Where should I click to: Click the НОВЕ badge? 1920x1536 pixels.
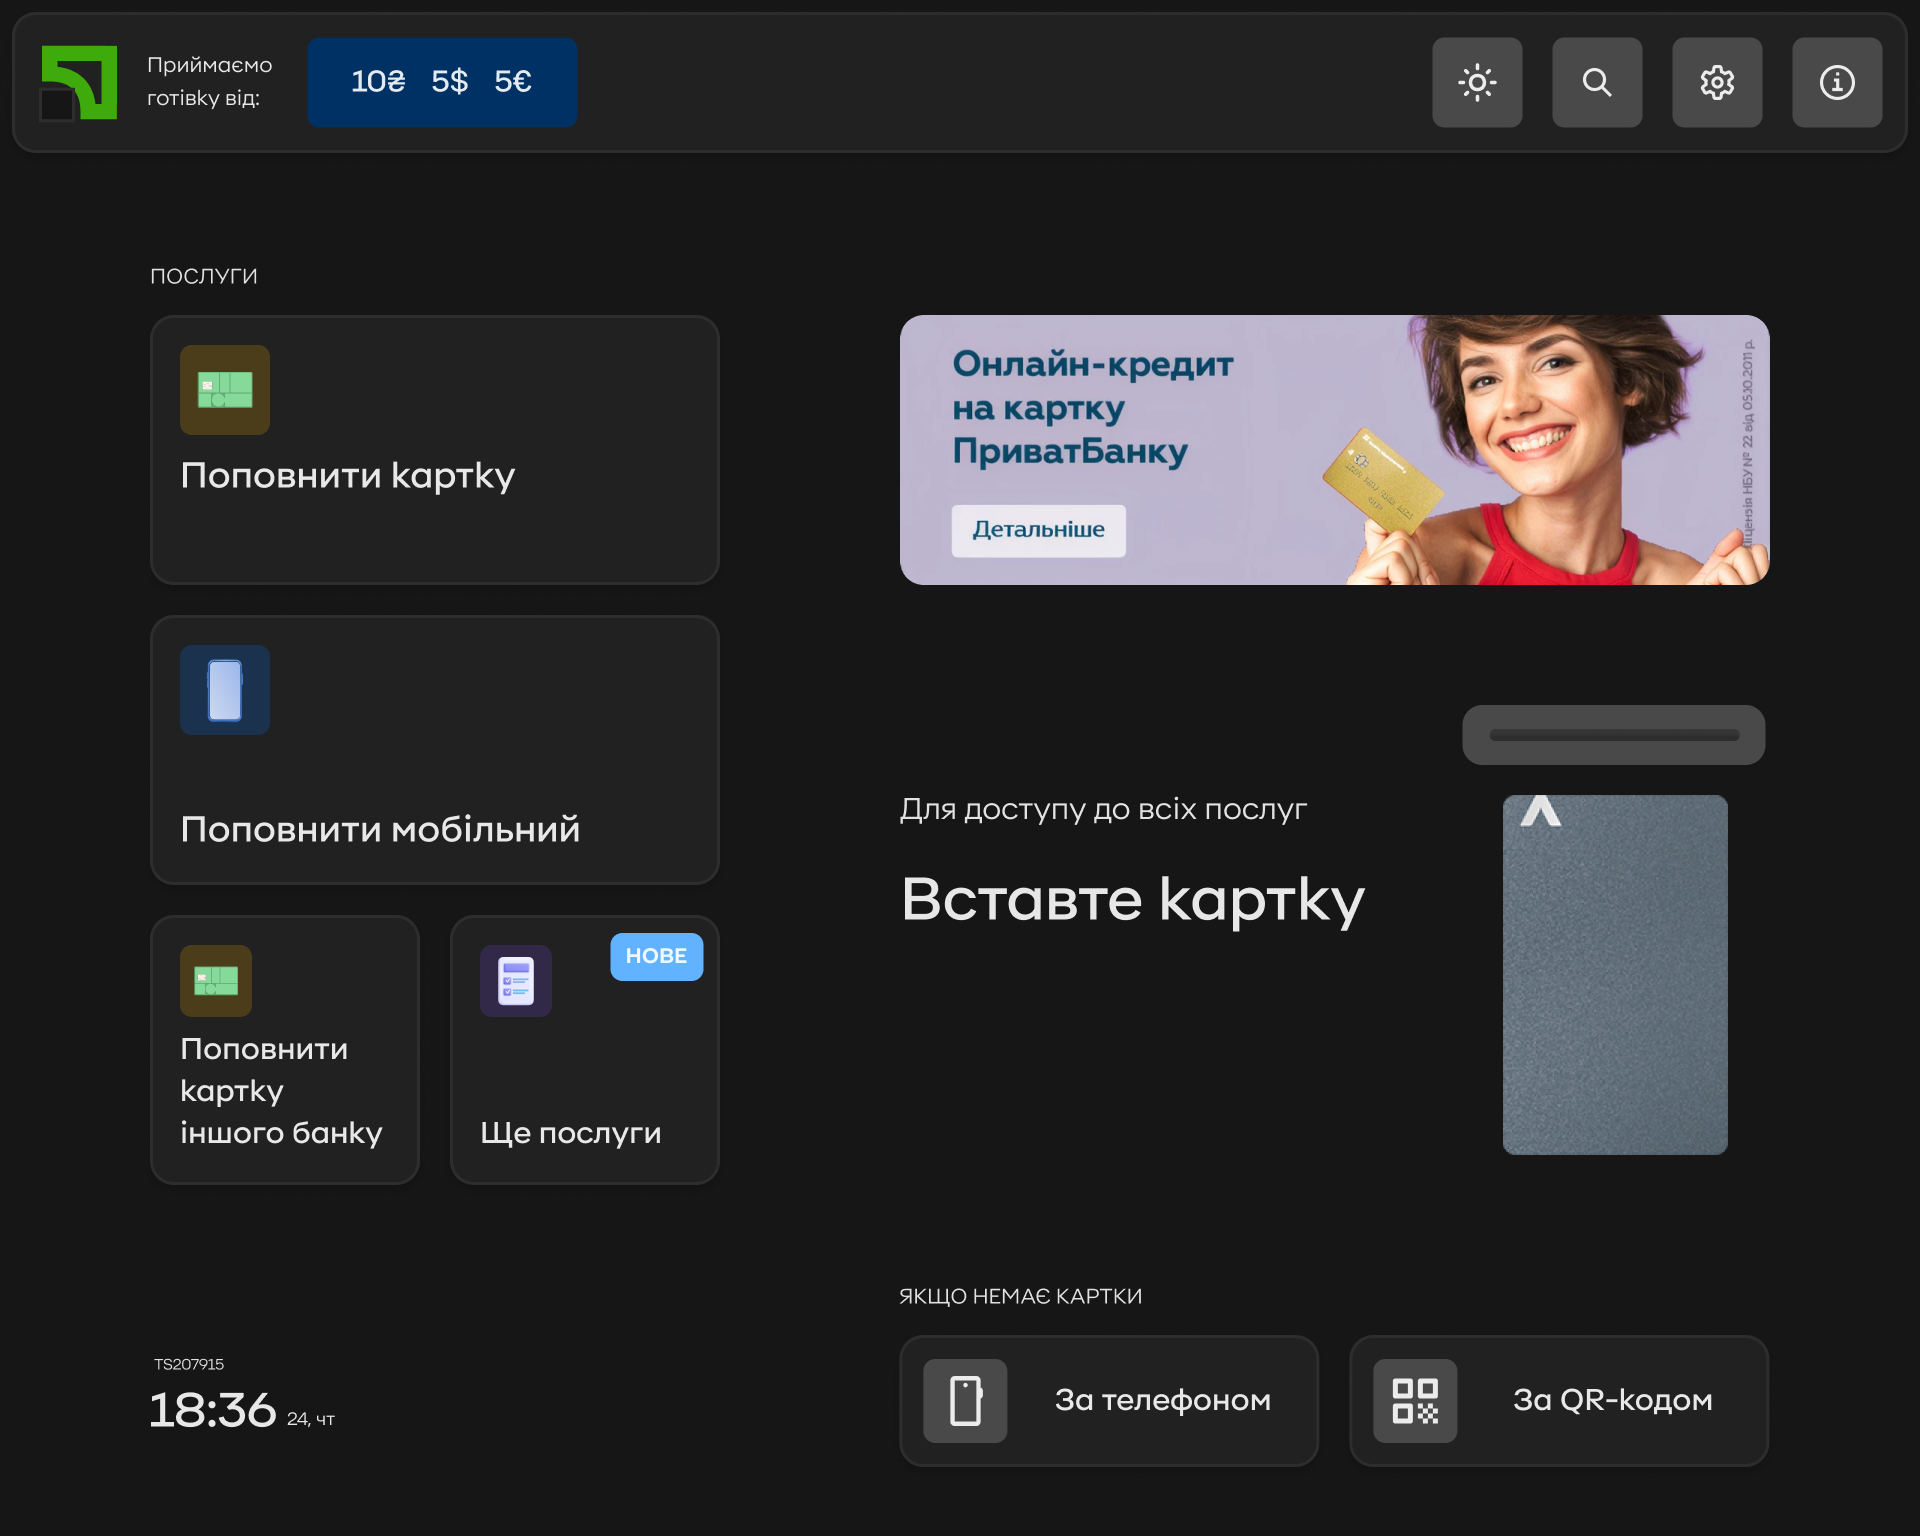(657, 956)
